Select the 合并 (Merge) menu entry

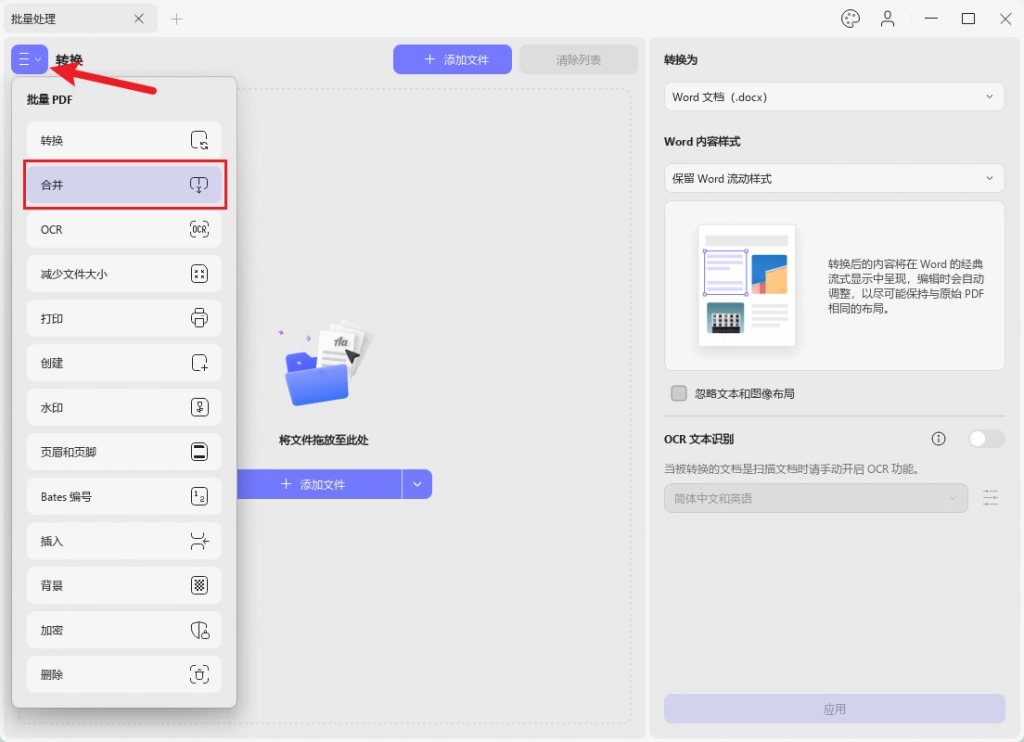124,185
